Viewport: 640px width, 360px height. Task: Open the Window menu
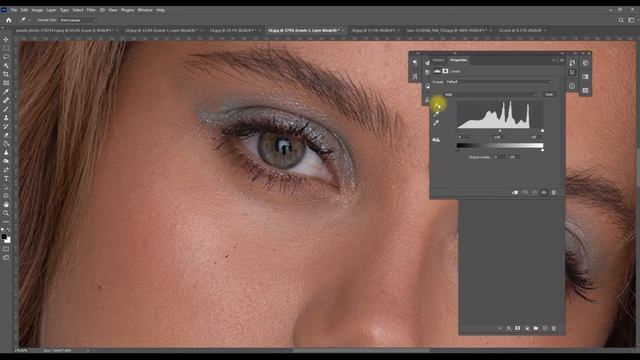tap(144, 10)
